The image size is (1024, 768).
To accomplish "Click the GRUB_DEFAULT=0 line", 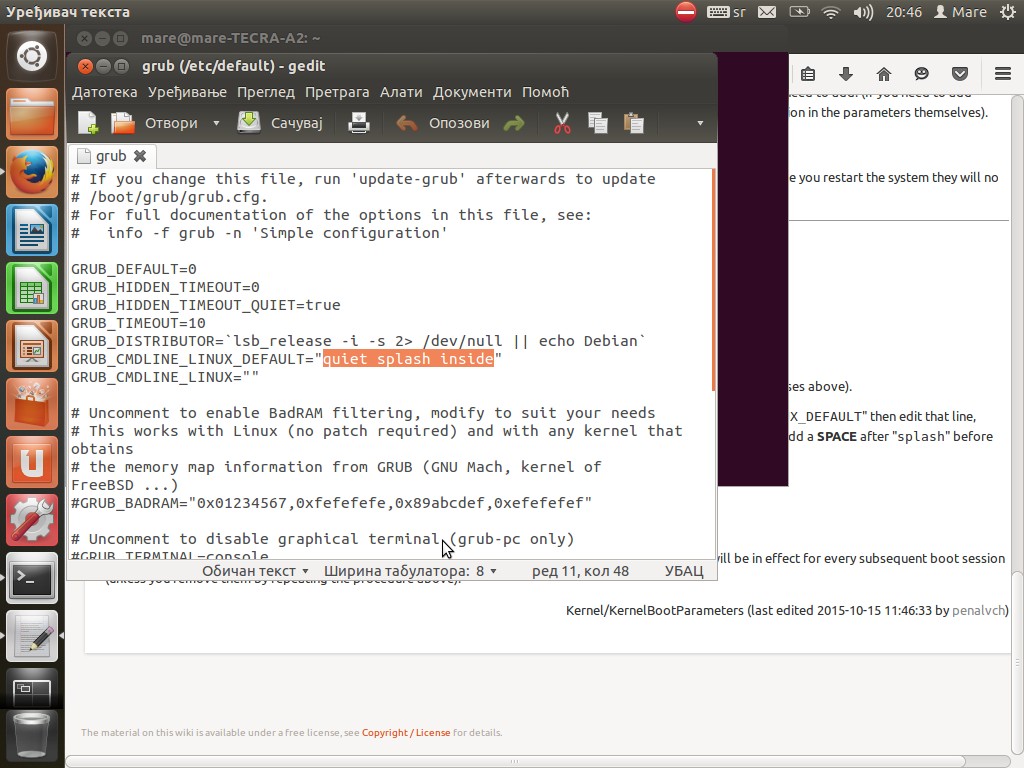I will [x=134, y=269].
